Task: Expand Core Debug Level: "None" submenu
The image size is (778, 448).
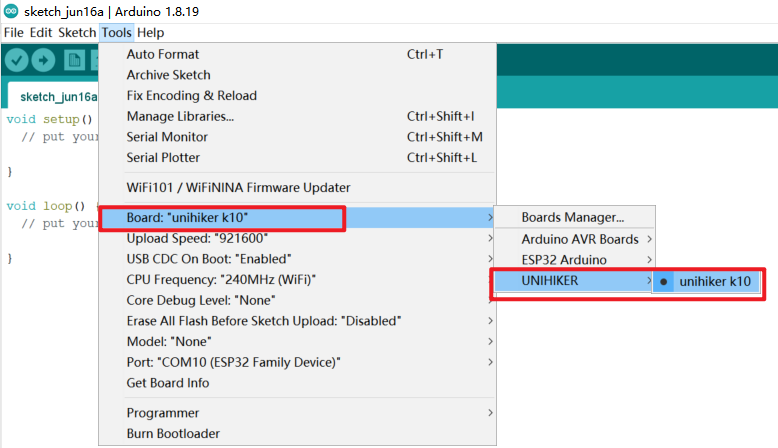Action: (x=297, y=301)
